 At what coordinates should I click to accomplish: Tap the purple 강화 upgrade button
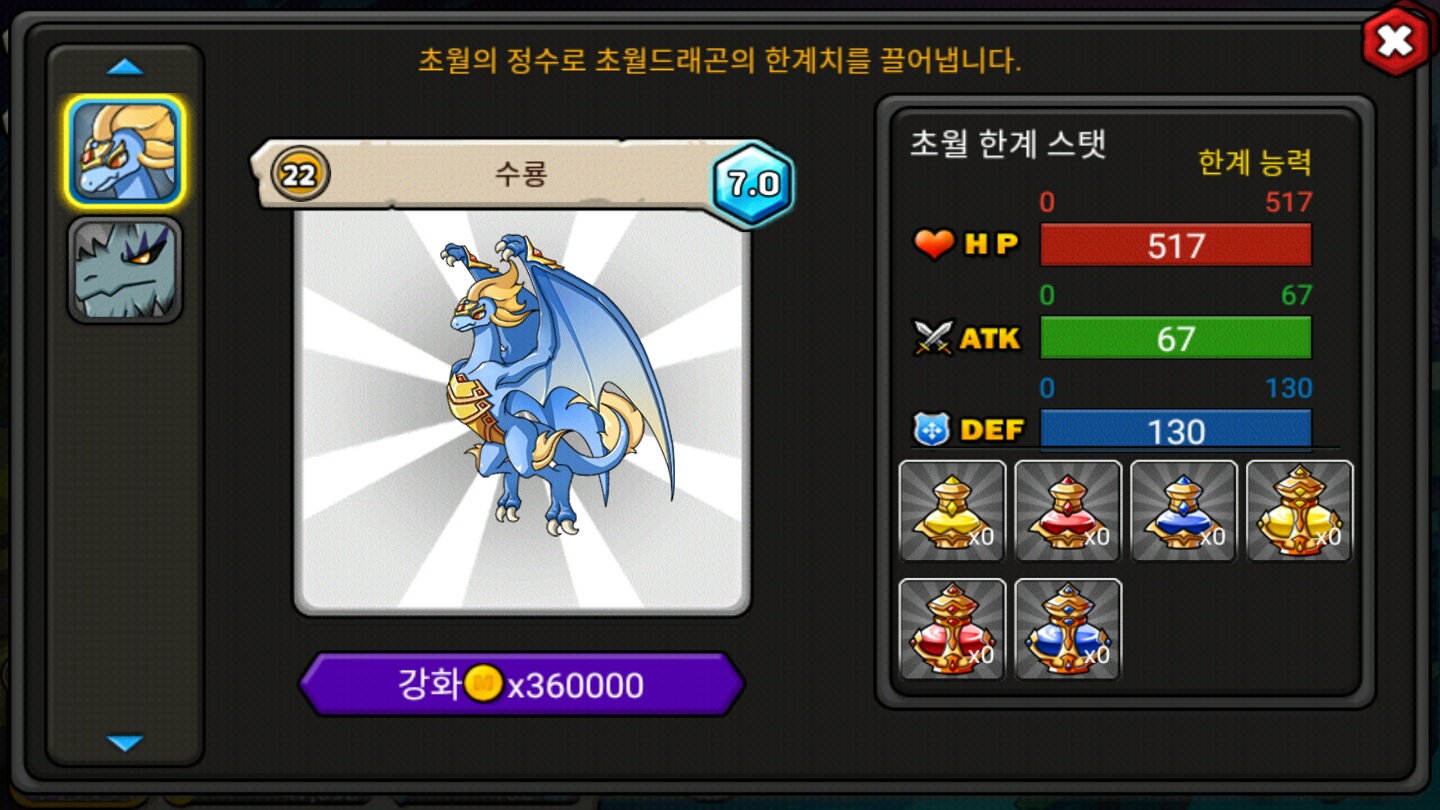(521, 685)
